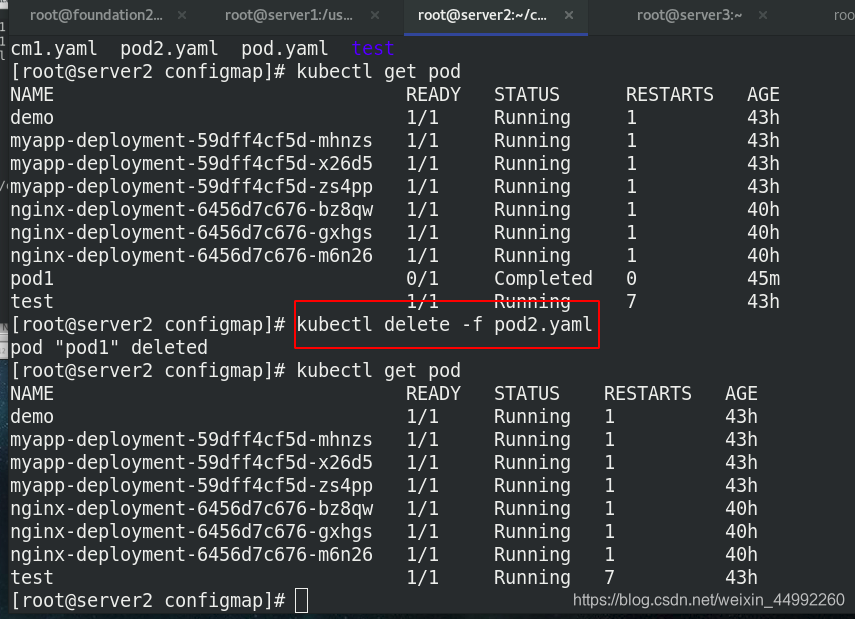Screen dimensions: 855x619
Task: Click the 'pod "pod1" deleted' output line
Action: pos(109,347)
